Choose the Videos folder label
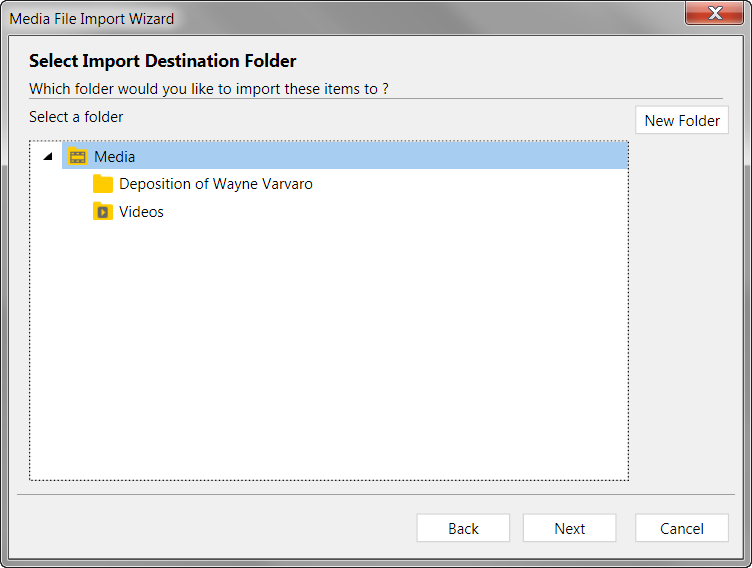 coord(141,212)
